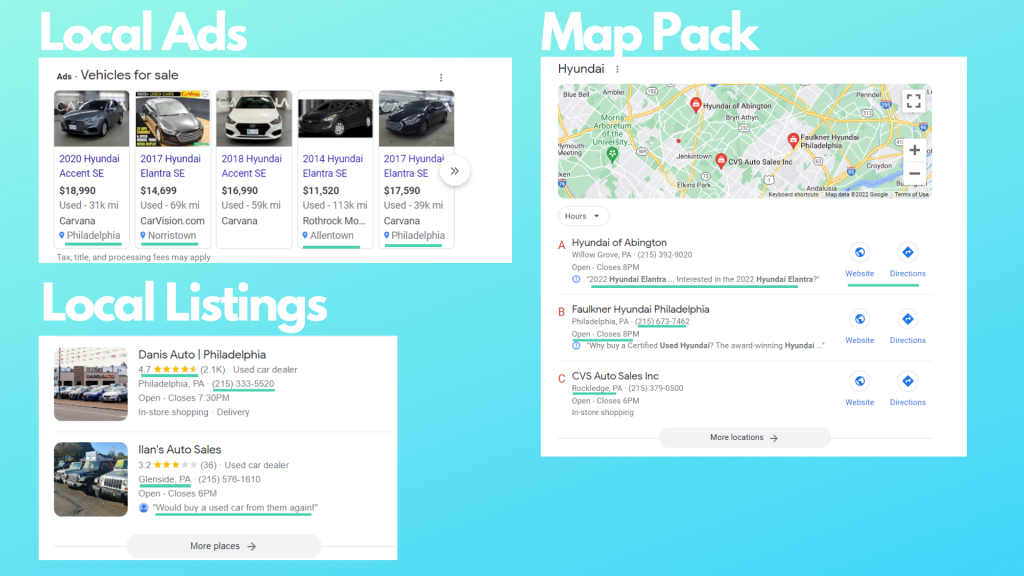Open the Website icon for CVS Auto Sales

point(859,381)
